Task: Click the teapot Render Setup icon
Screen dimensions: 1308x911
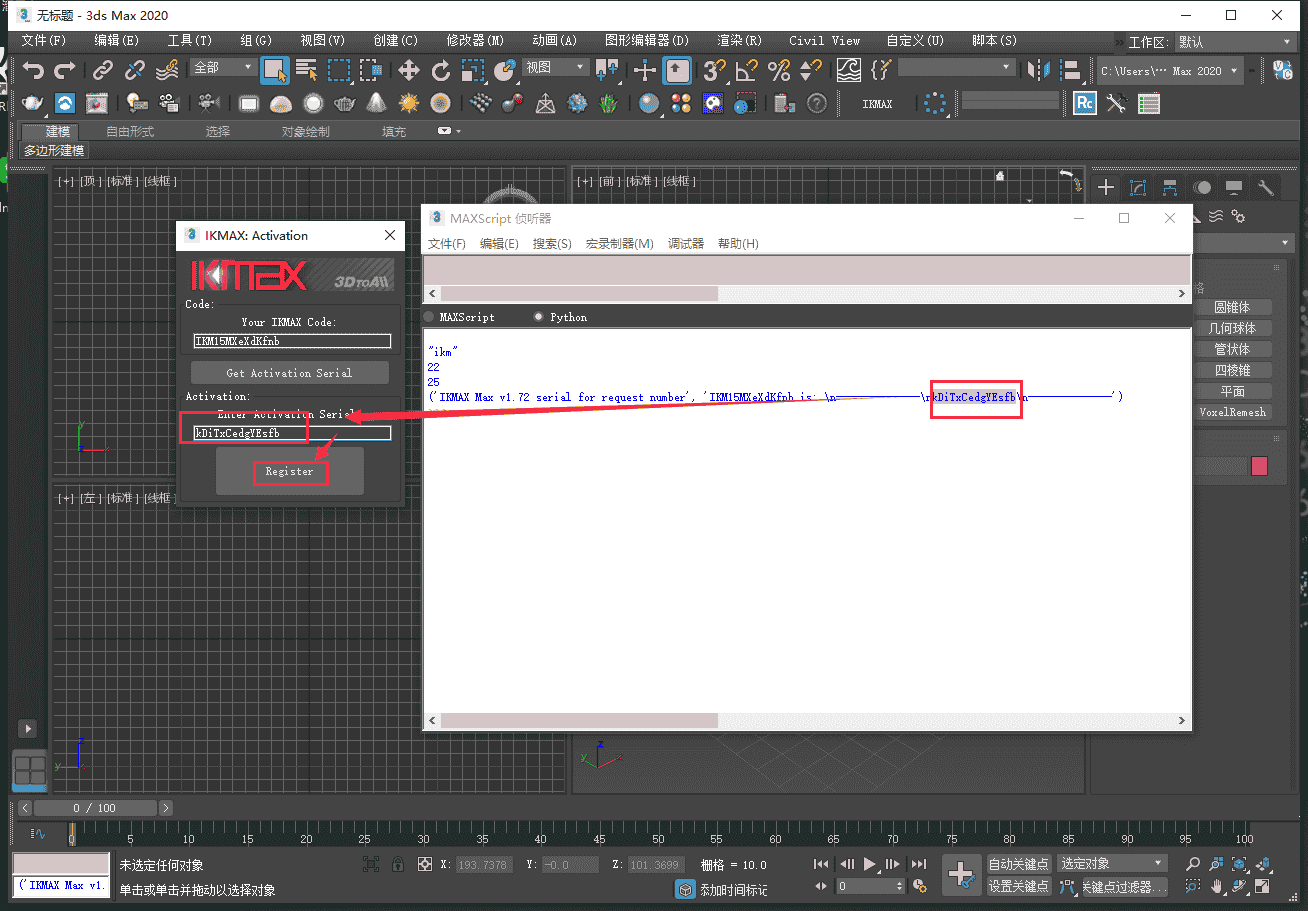Action: 33,103
